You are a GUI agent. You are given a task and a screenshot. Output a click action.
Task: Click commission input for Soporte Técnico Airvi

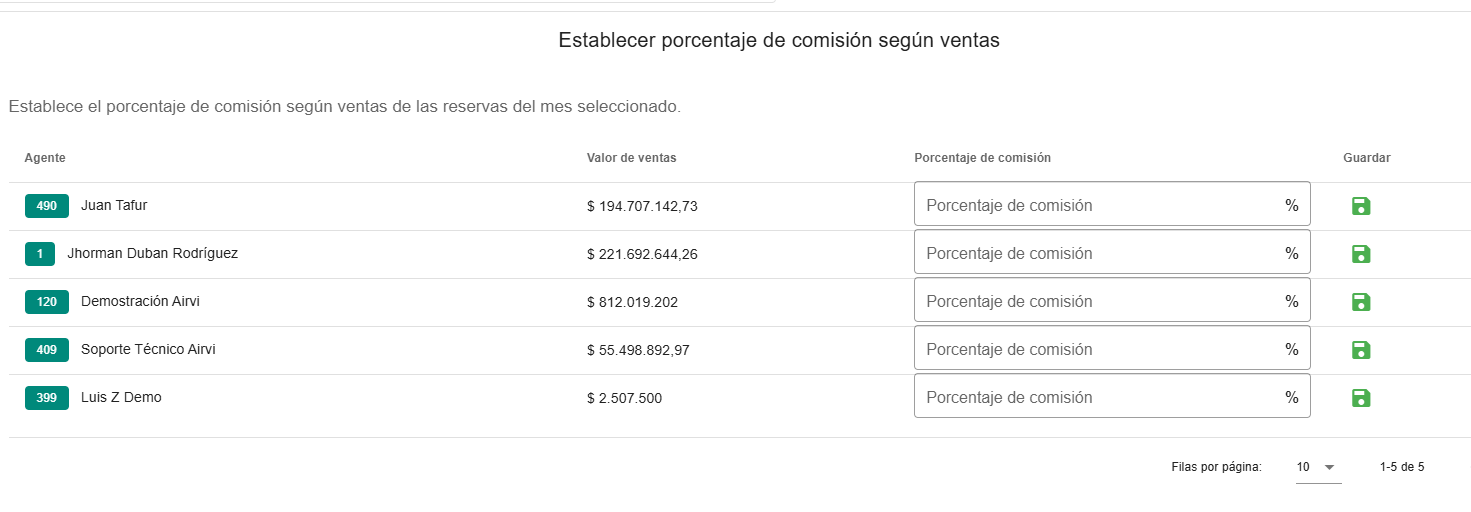tap(1100, 349)
